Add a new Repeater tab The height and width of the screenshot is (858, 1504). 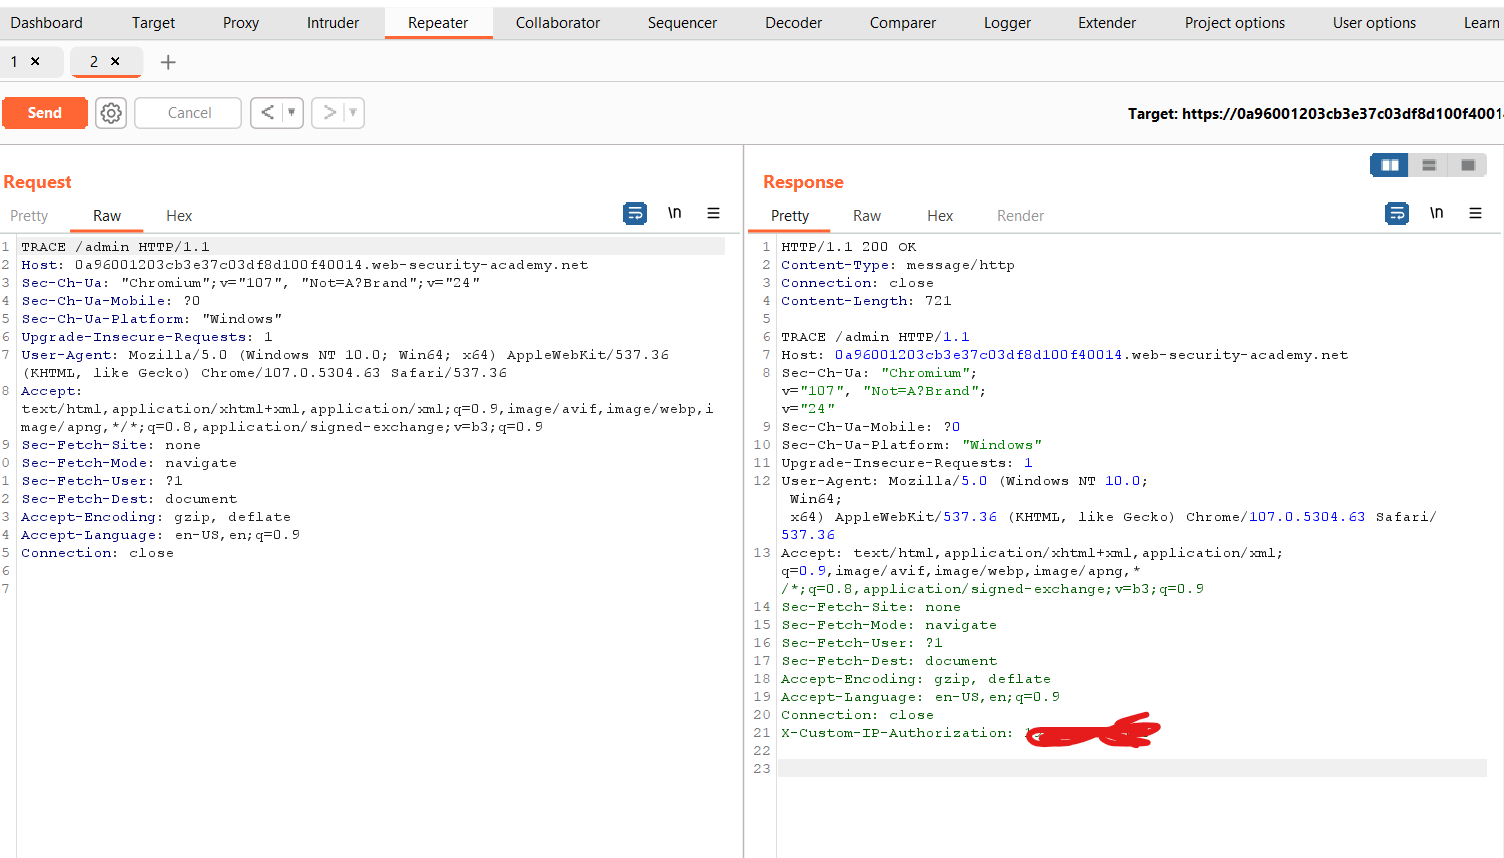(168, 62)
